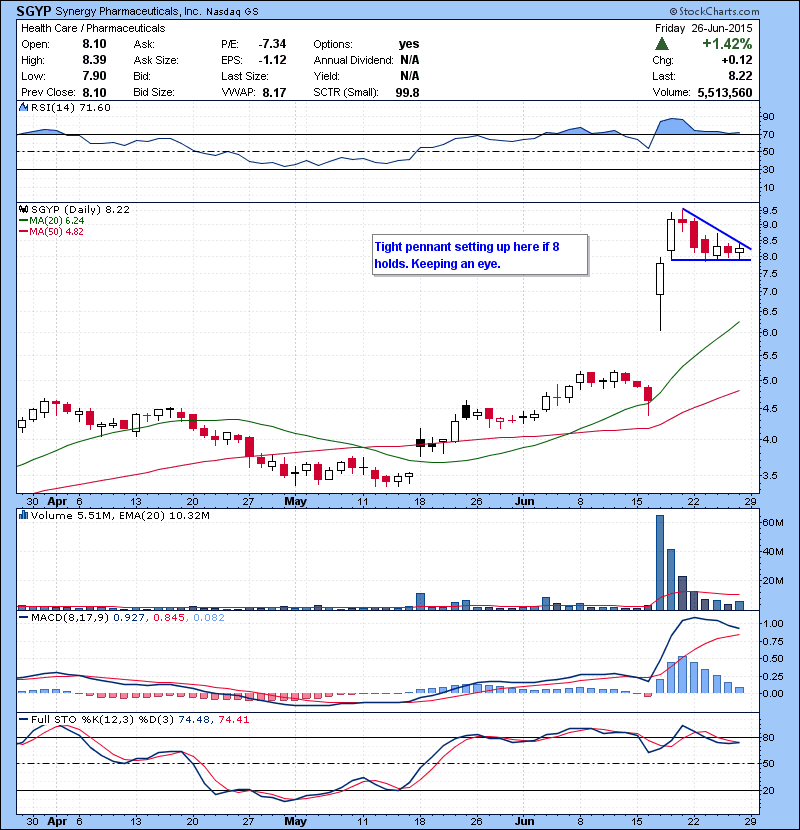Screen dimensions: 800x830
Task: Click the 'May' label on bottom date axis
Action: (x=295, y=821)
